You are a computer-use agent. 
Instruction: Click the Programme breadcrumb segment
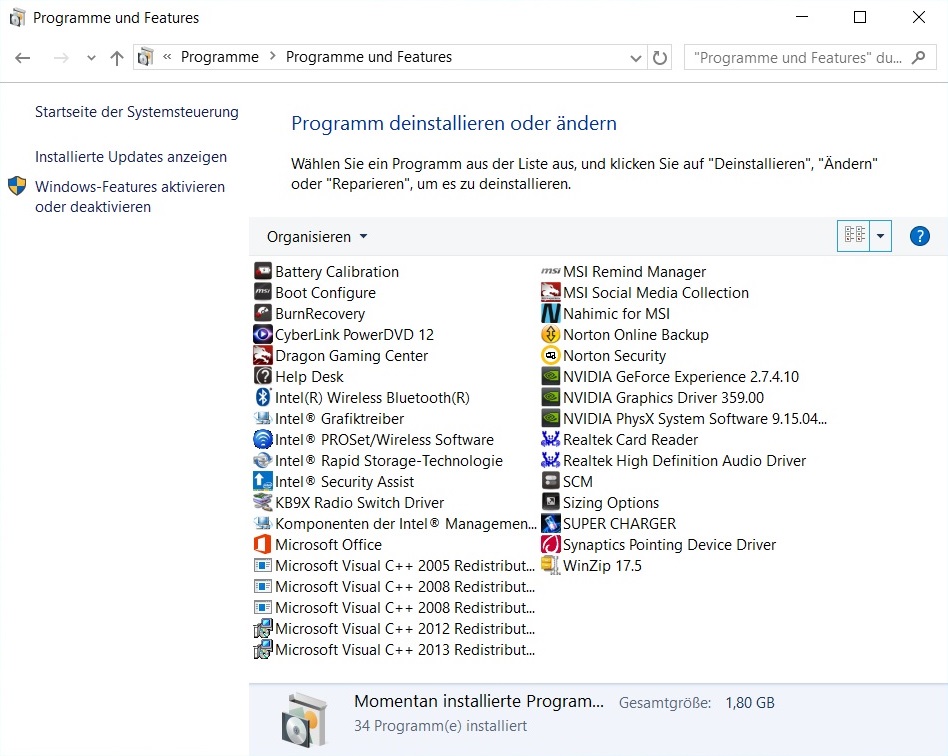pos(219,57)
